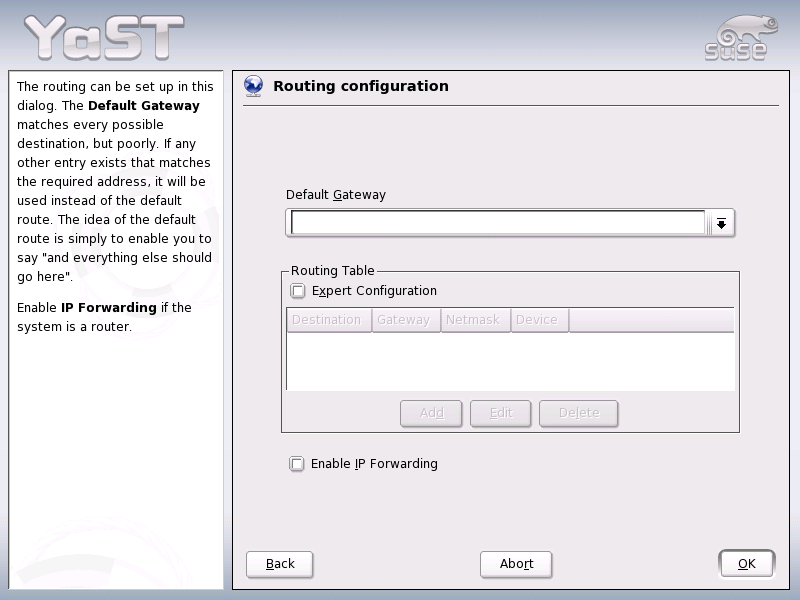Click the Add button in Routing Table
The image size is (800, 600).
[x=431, y=413]
